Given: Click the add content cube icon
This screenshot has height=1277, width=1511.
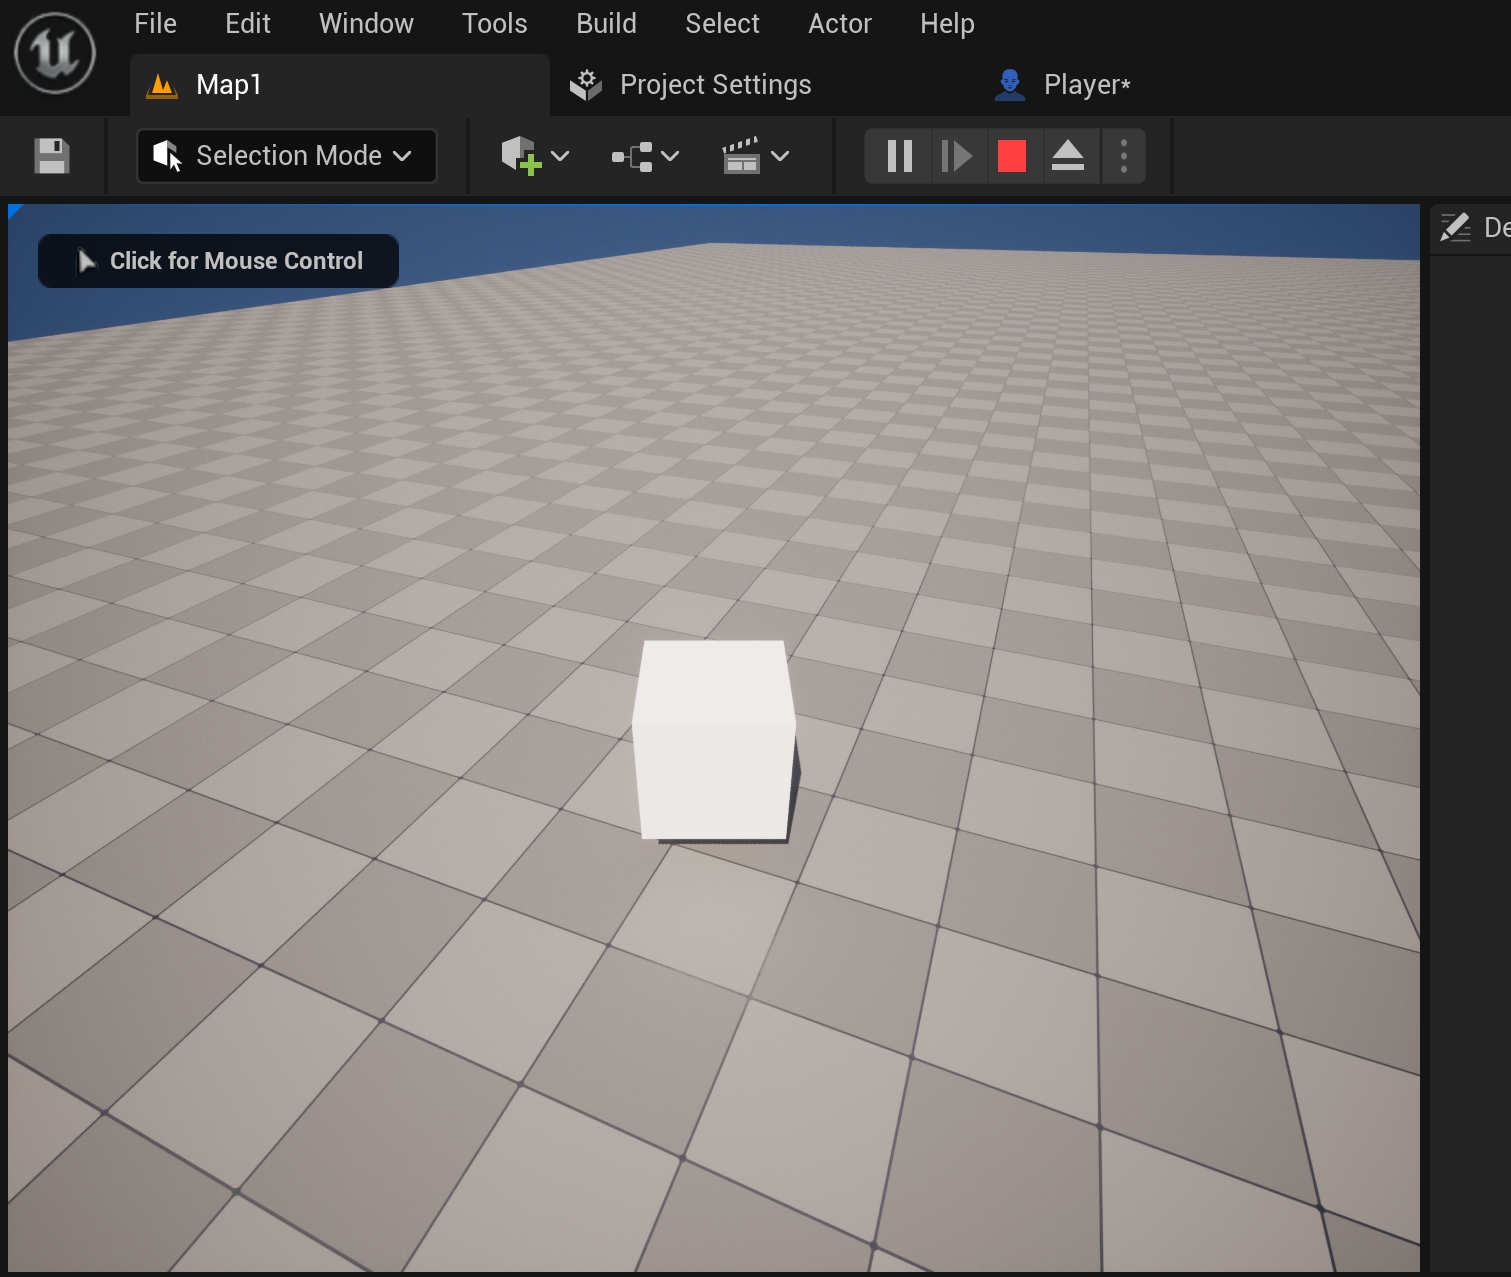Looking at the screenshot, I should [x=521, y=156].
